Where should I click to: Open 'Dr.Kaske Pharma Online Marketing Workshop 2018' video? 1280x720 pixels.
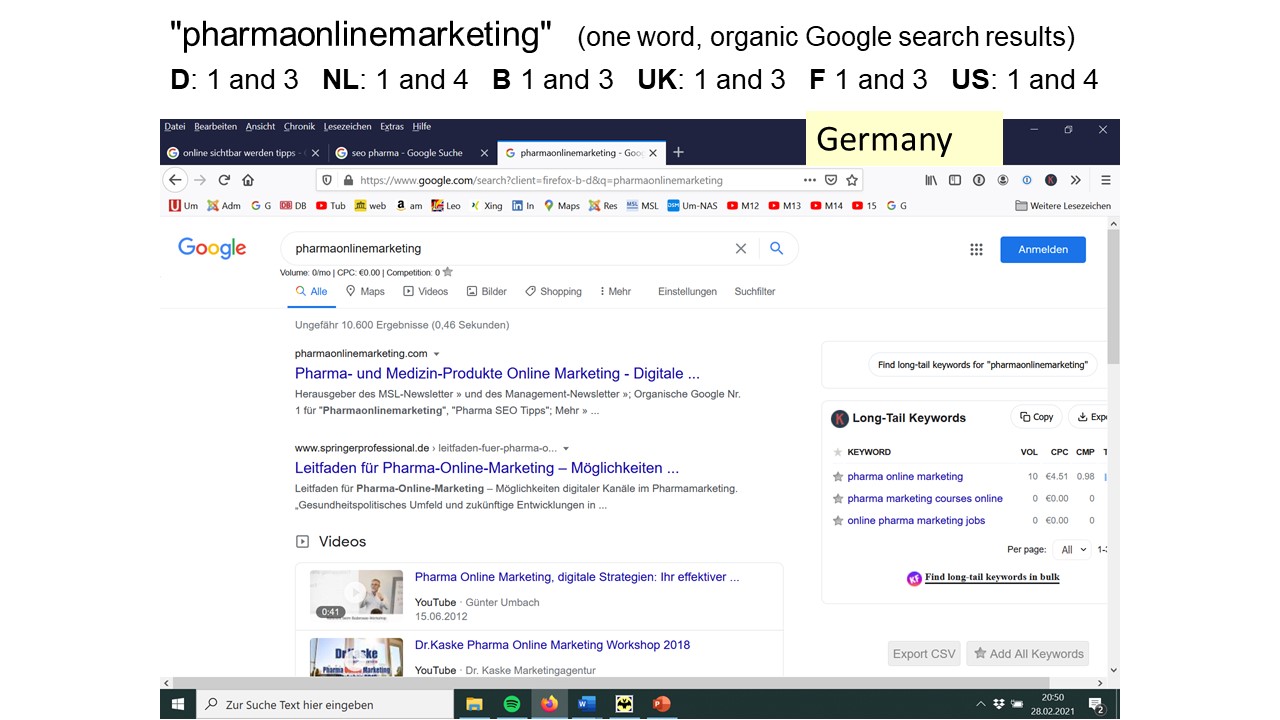[552, 645]
